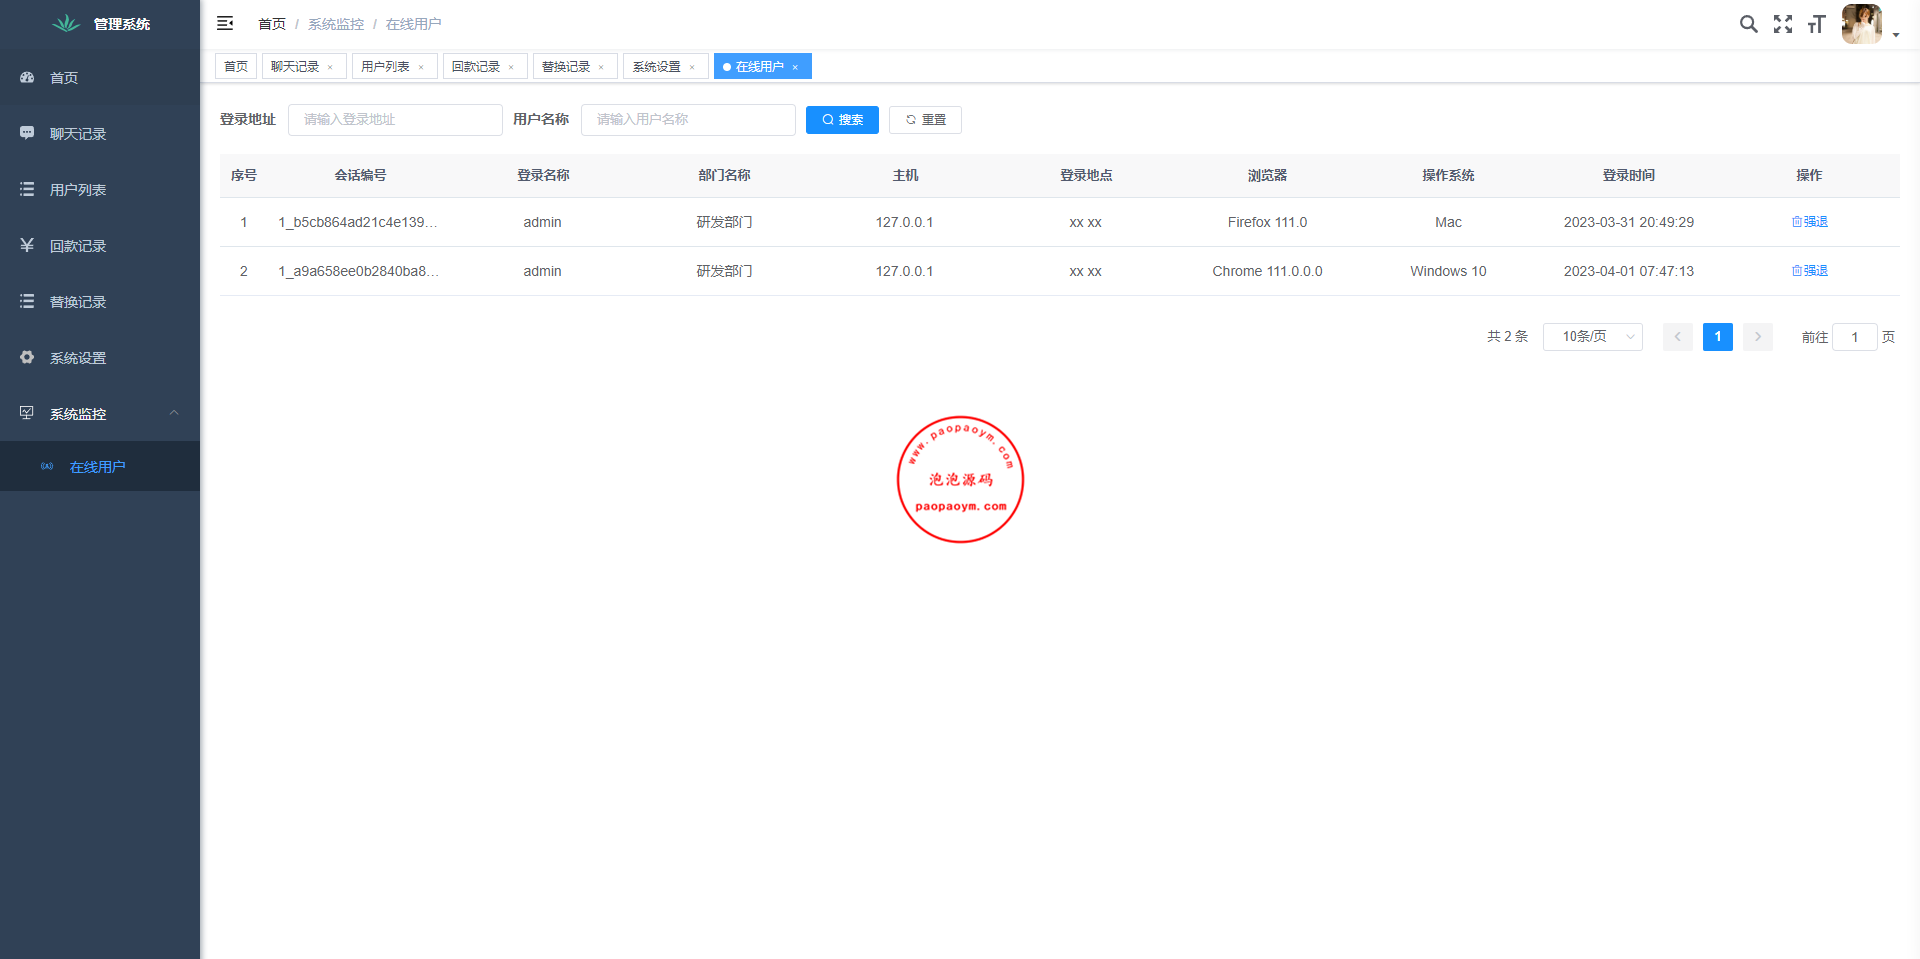Click the 系统监控 breadcrumb link
1920x959 pixels.
(336, 24)
